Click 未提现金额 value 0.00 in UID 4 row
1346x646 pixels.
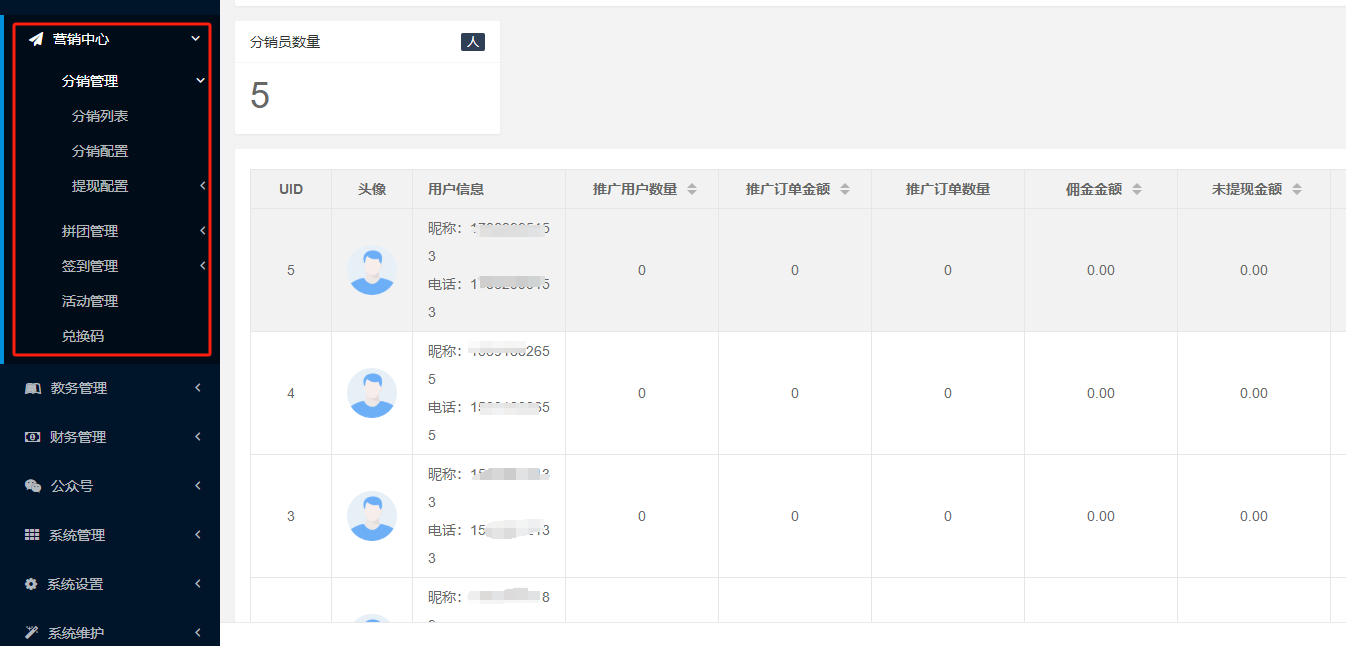pos(1254,393)
